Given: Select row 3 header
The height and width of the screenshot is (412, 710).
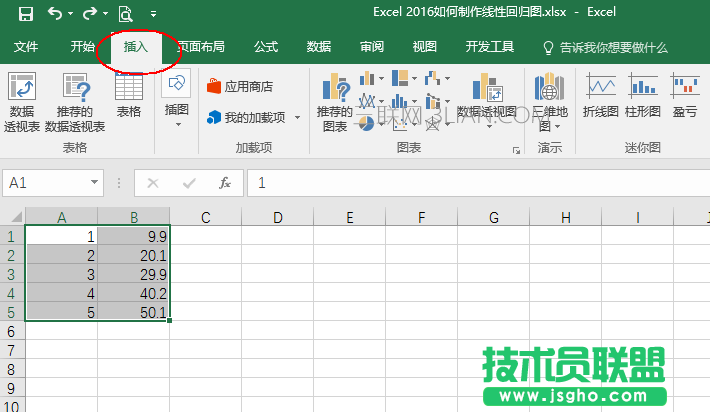Looking at the screenshot, I should (x=12, y=274).
